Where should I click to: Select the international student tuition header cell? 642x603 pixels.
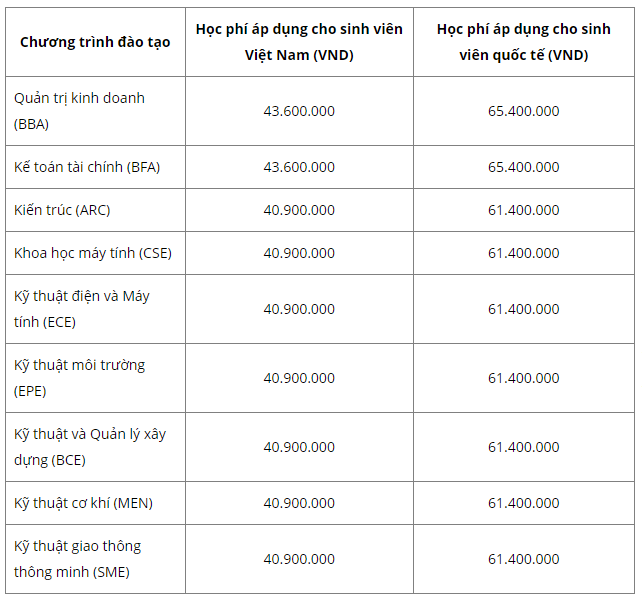click(524, 42)
